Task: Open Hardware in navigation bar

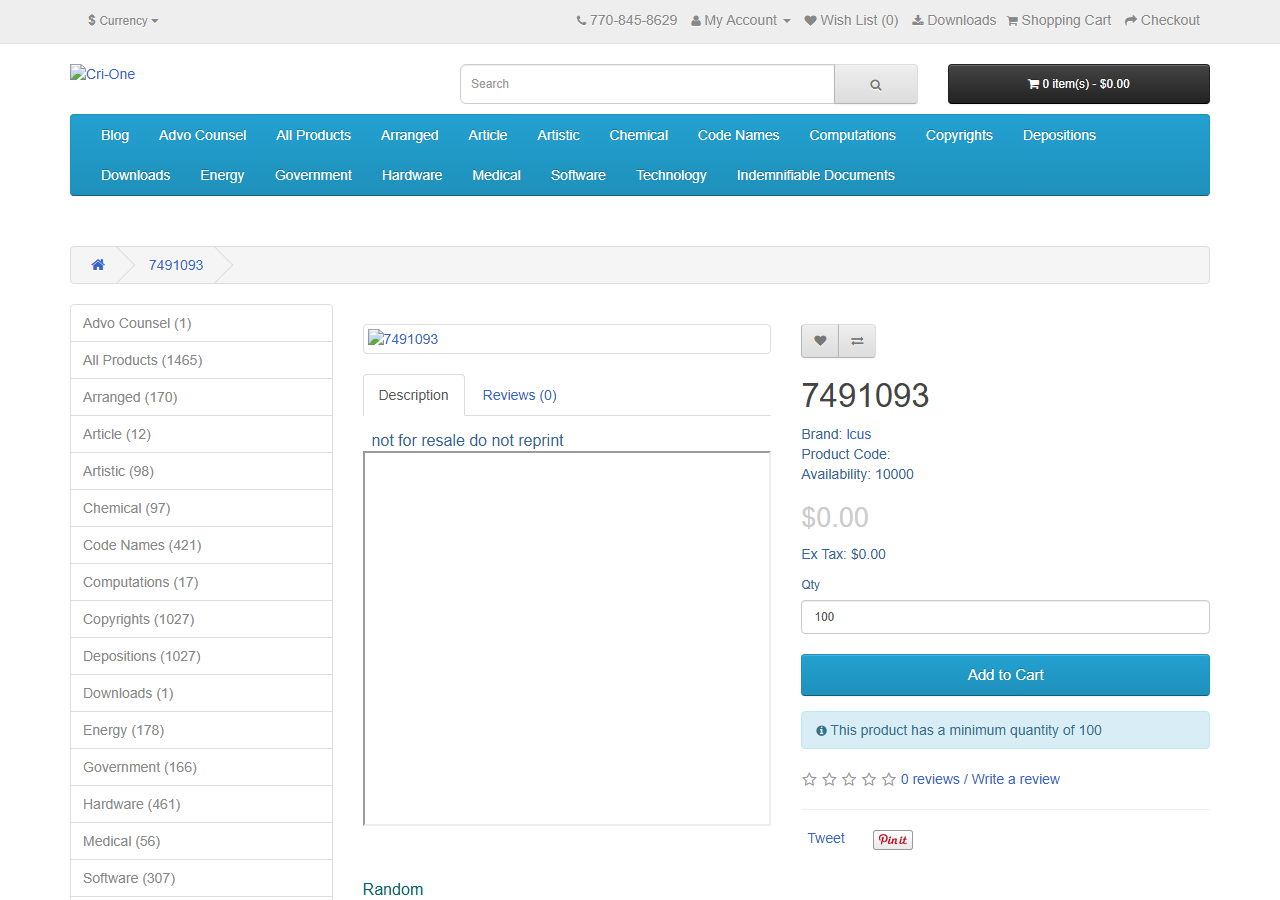Action: (412, 175)
